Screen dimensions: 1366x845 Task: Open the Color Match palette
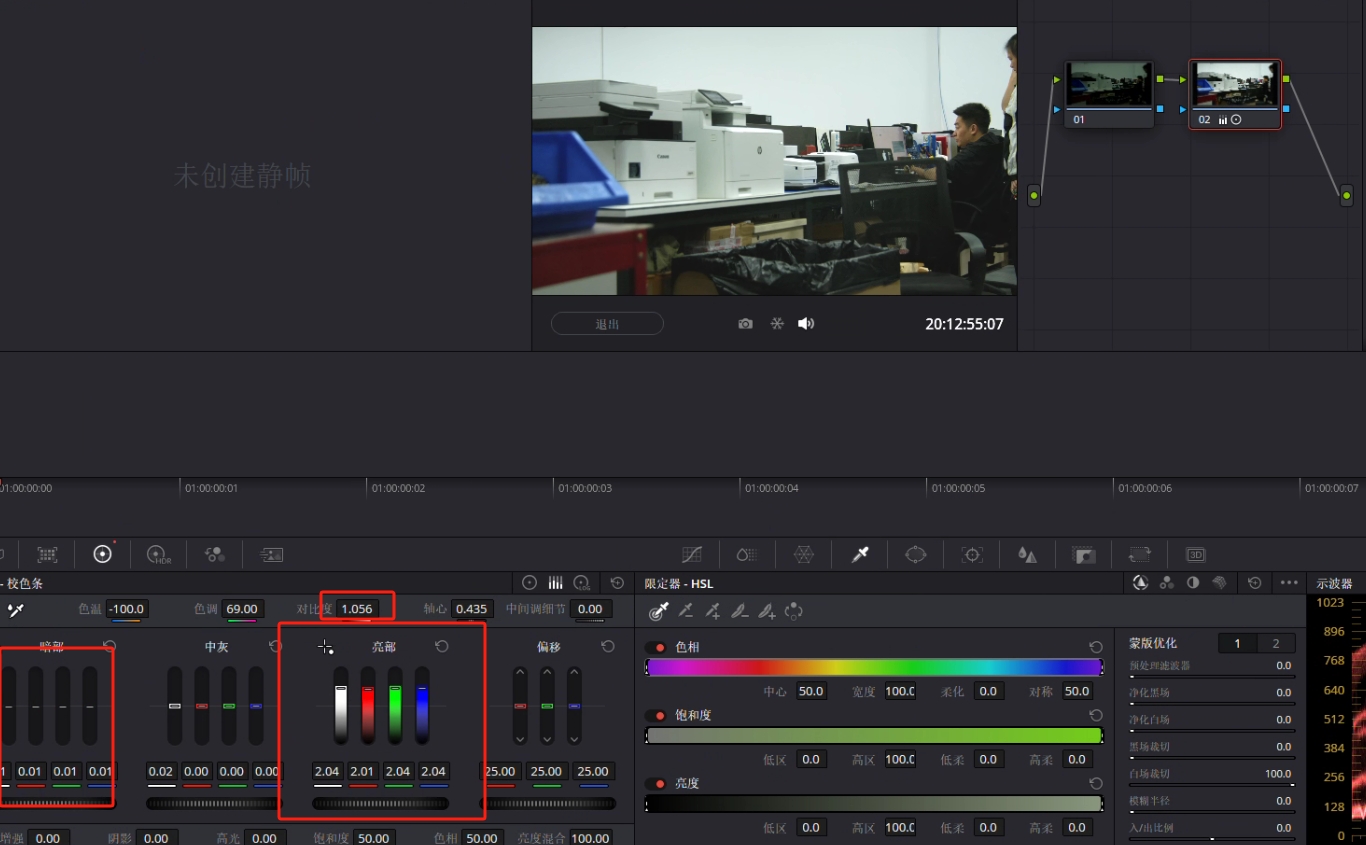point(48,554)
